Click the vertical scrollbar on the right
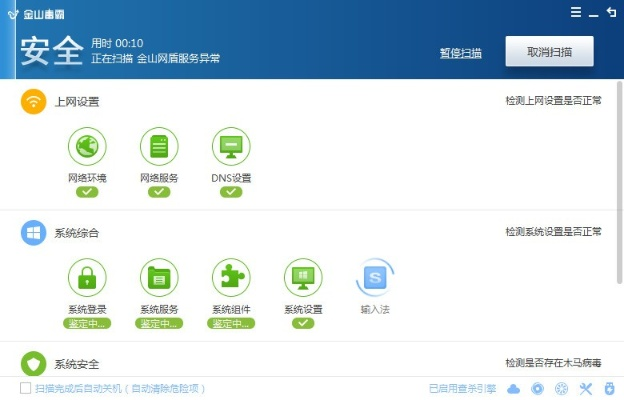 coord(620,180)
